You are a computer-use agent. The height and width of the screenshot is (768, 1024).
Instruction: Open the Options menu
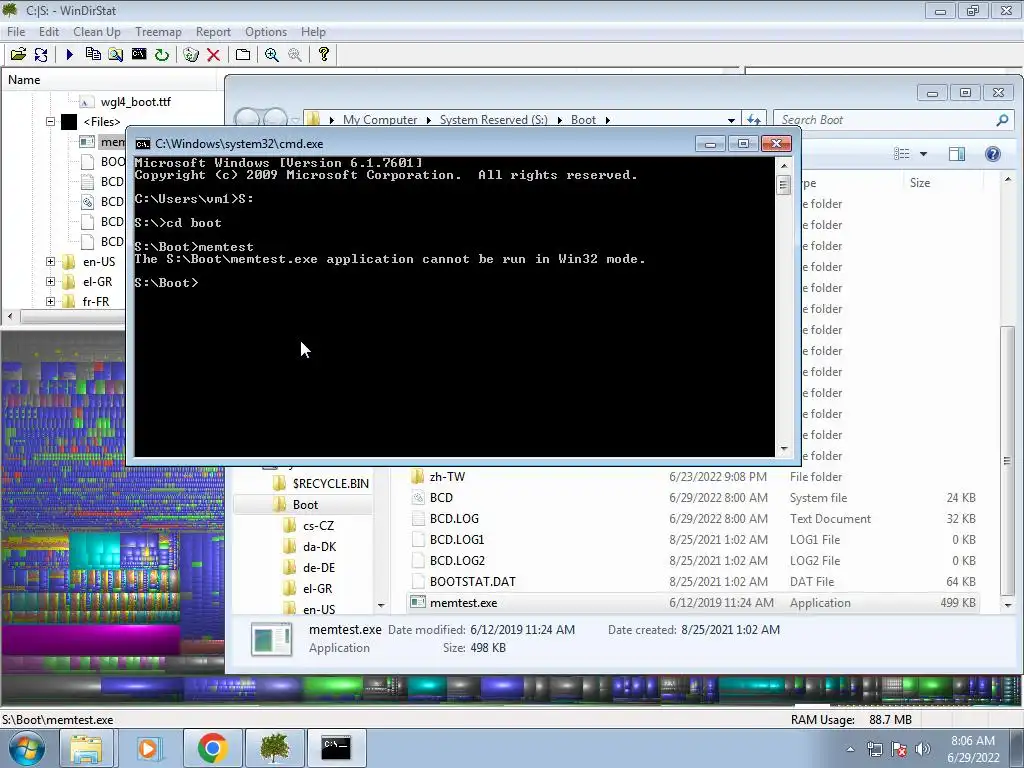click(x=266, y=31)
